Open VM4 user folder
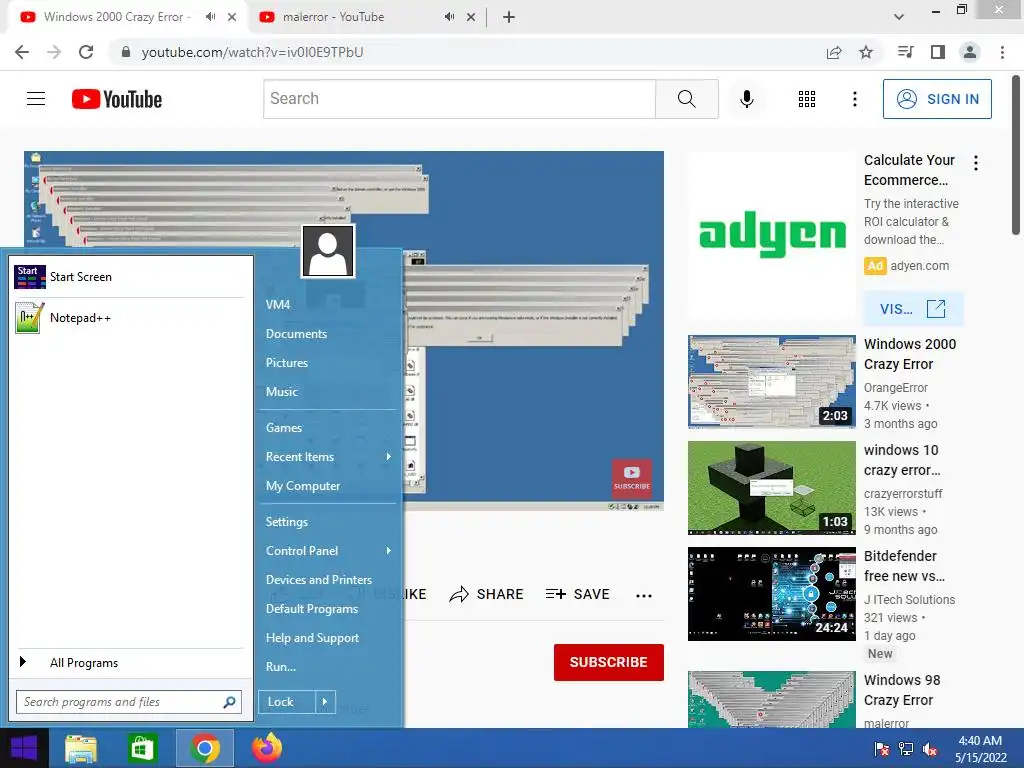The height and width of the screenshot is (768, 1024). click(278, 304)
